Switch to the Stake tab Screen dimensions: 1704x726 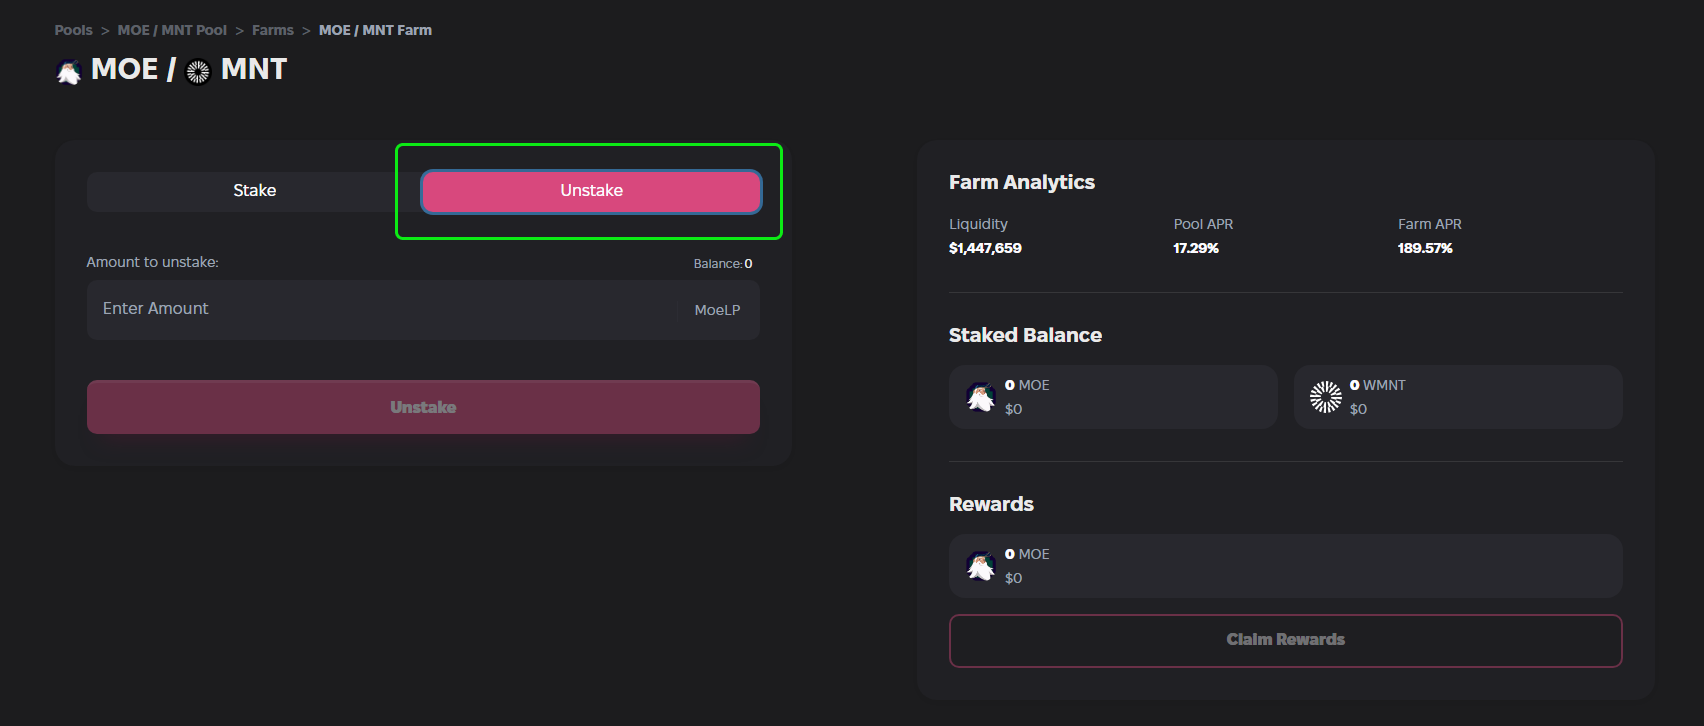pyautogui.click(x=254, y=191)
